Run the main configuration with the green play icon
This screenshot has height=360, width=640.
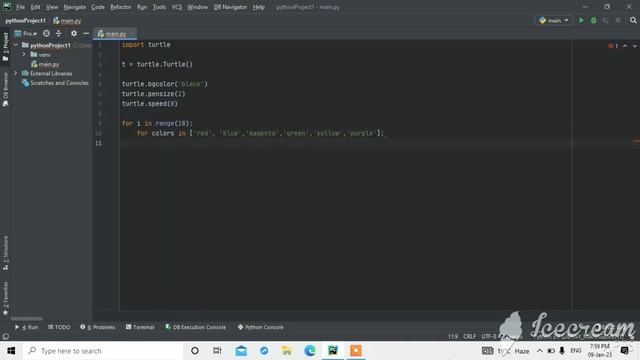pyautogui.click(x=581, y=20)
